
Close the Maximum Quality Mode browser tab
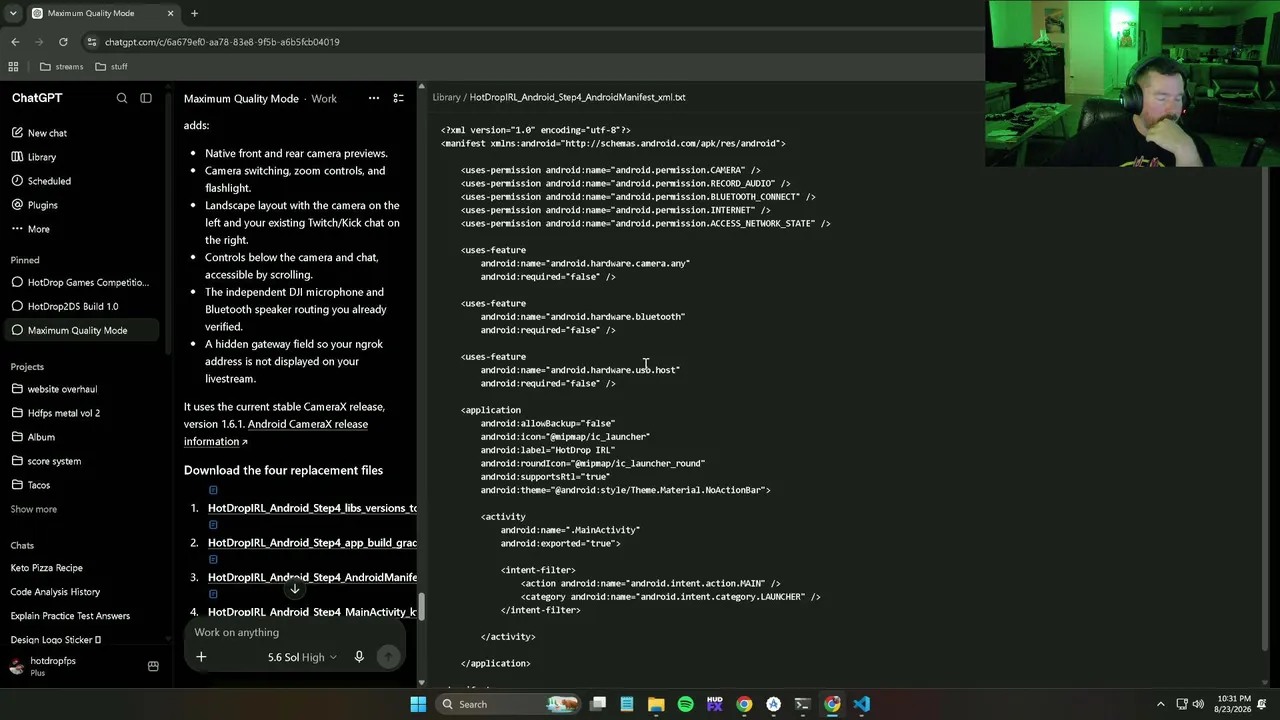[x=170, y=14]
